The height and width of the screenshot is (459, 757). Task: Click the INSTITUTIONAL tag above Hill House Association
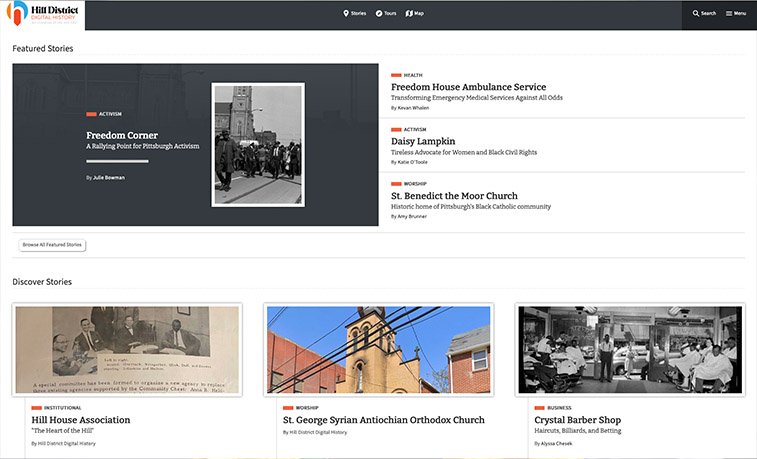point(63,408)
